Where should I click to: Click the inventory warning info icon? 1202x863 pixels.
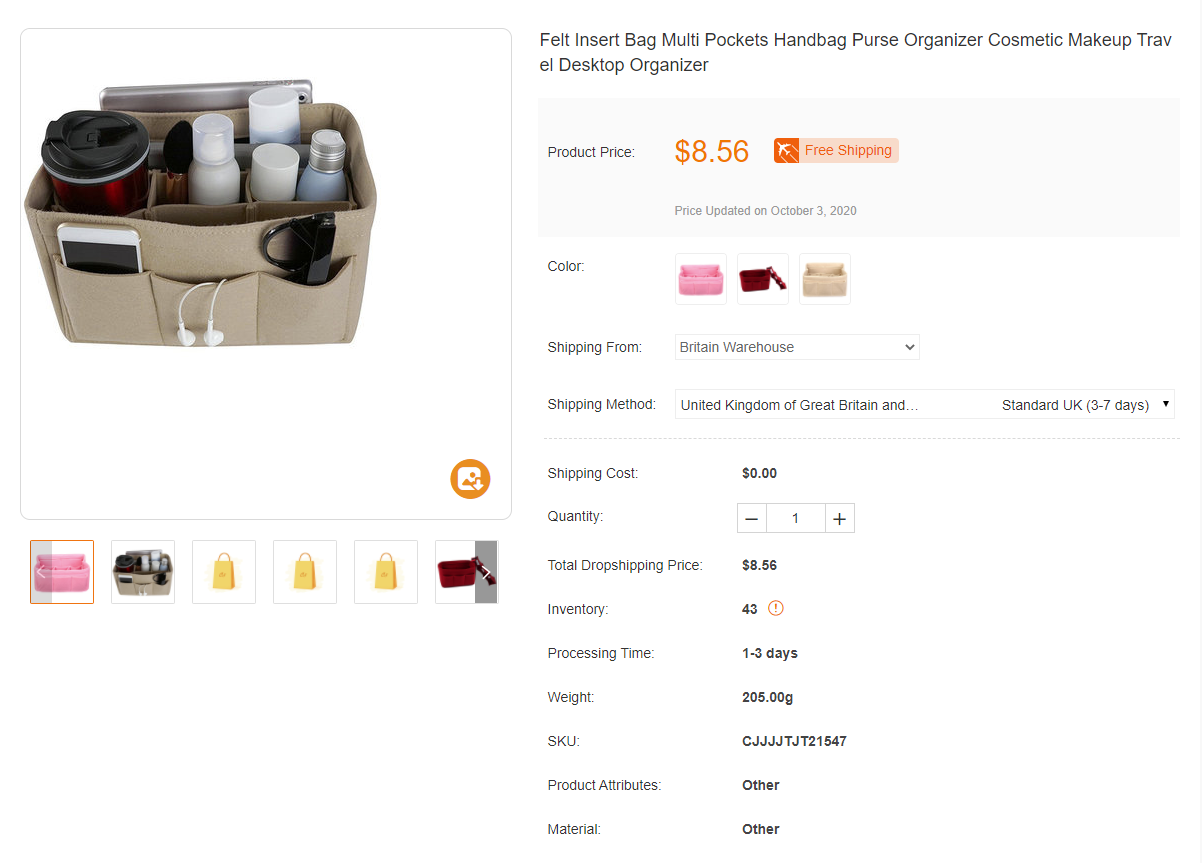776,608
